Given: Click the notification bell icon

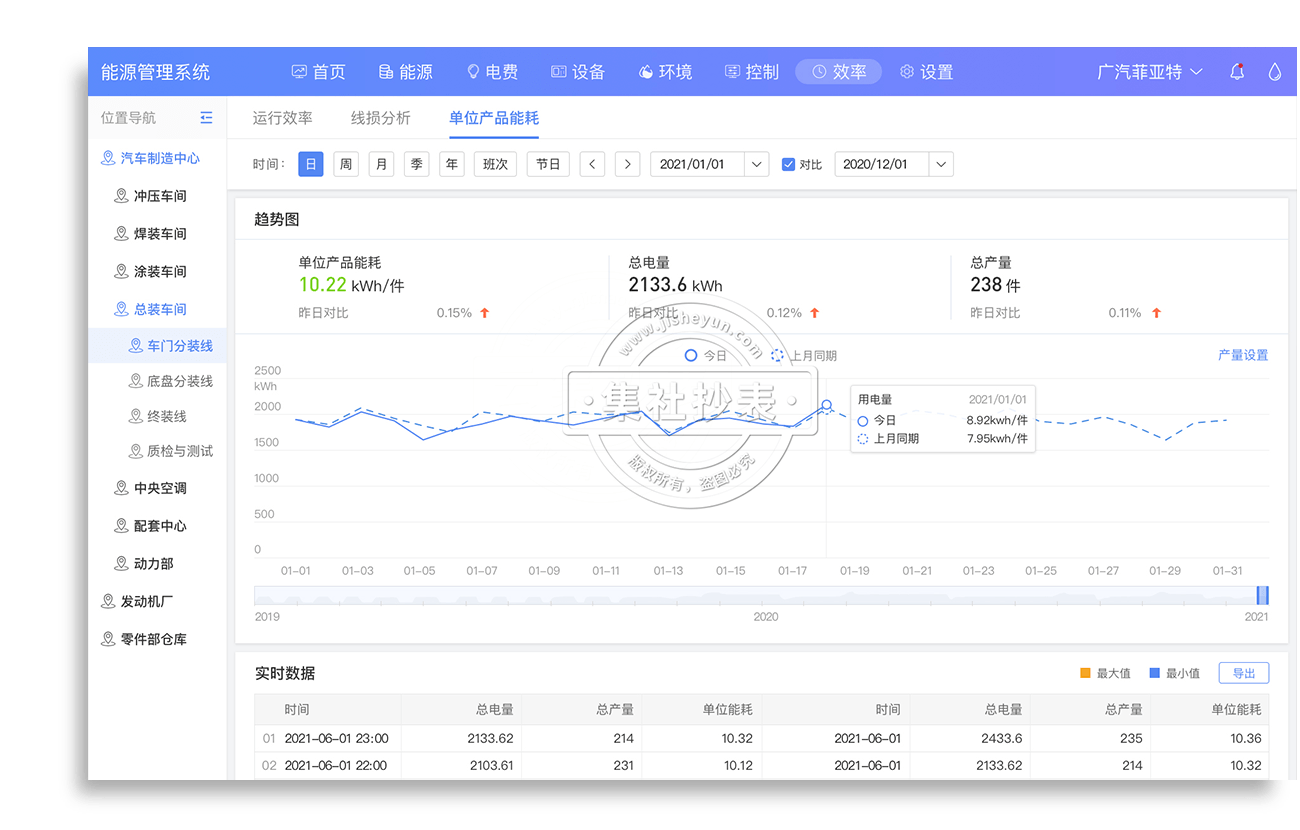Looking at the screenshot, I should point(1237,72).
